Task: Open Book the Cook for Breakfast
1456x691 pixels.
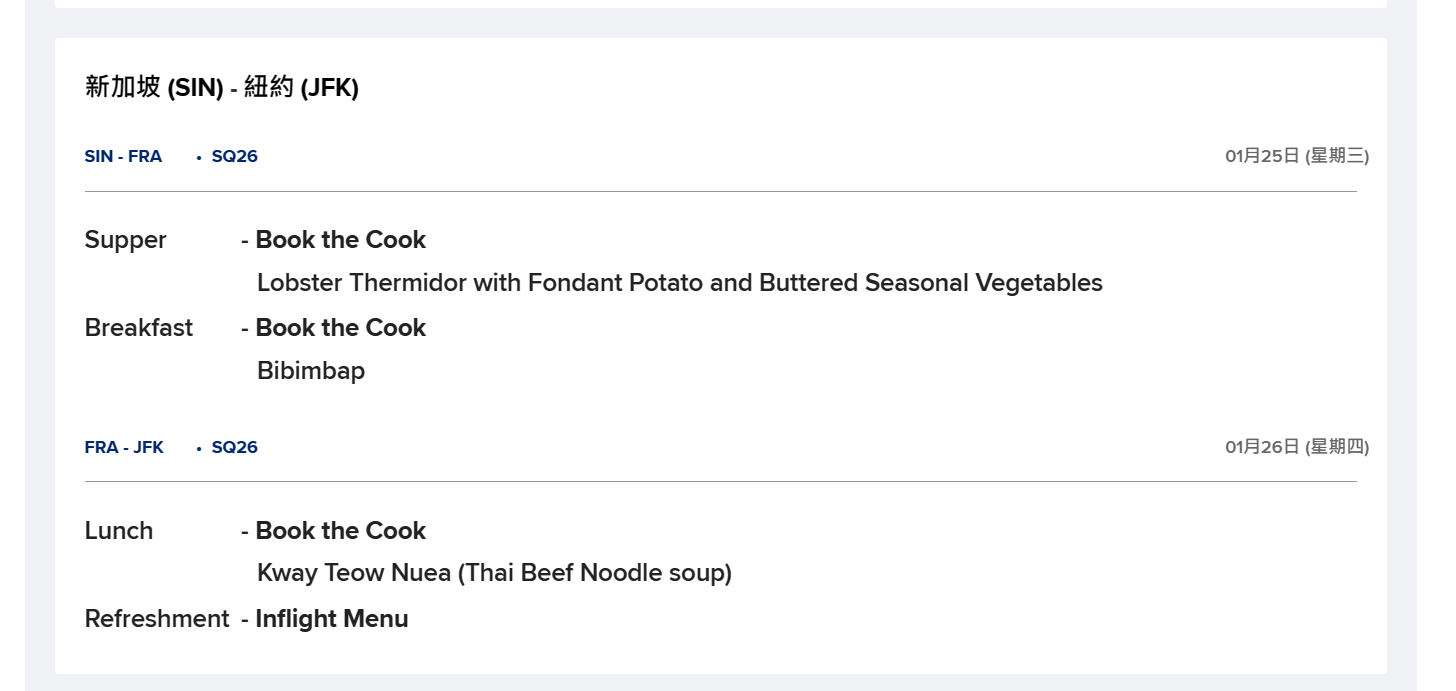Action: [x=340, y=328]
